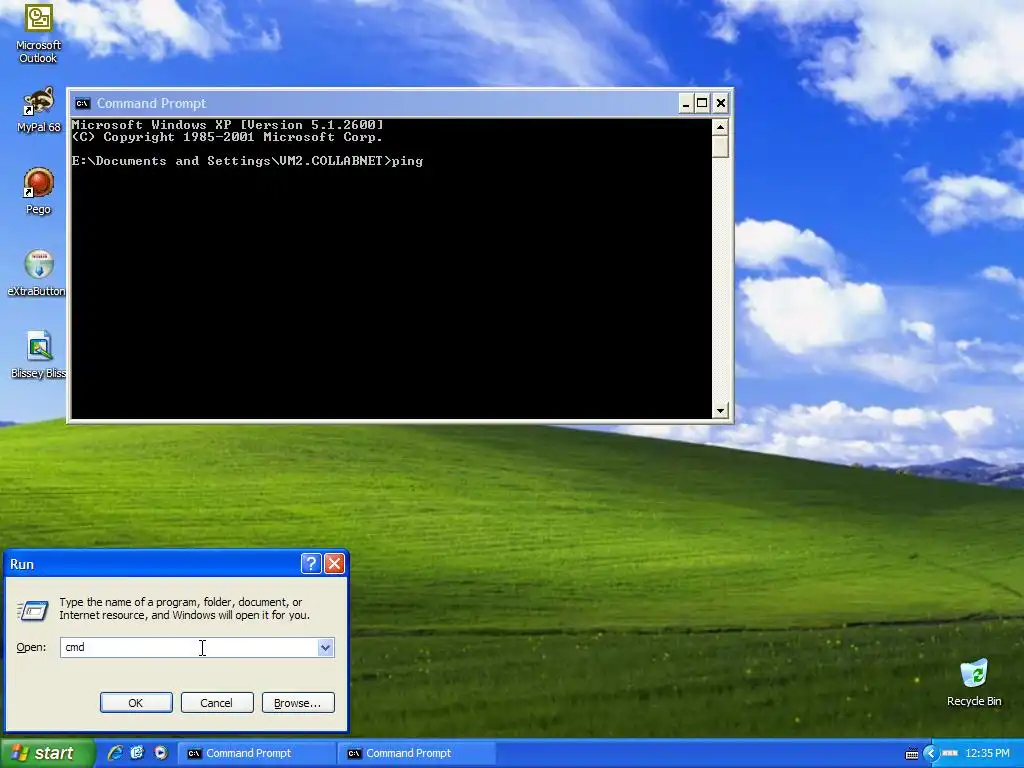1024x768 pixels.
Task: Expand hidden tray icons with the arrow
Action: coord(930,754)
